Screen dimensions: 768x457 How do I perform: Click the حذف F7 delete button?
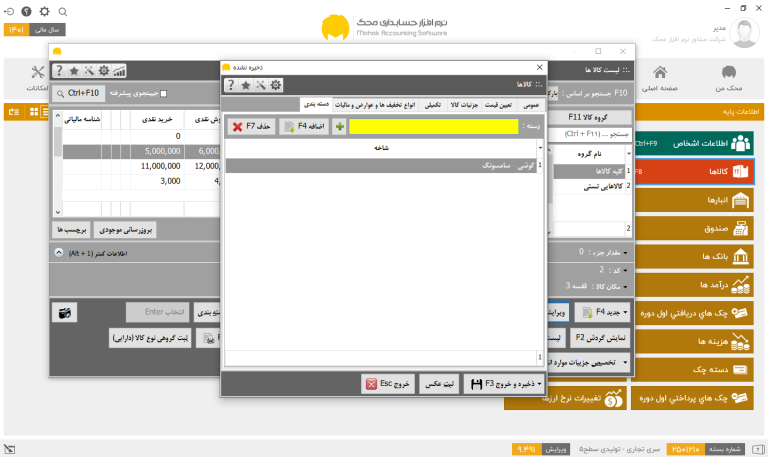pyautogui.click(x=251, y=126)
